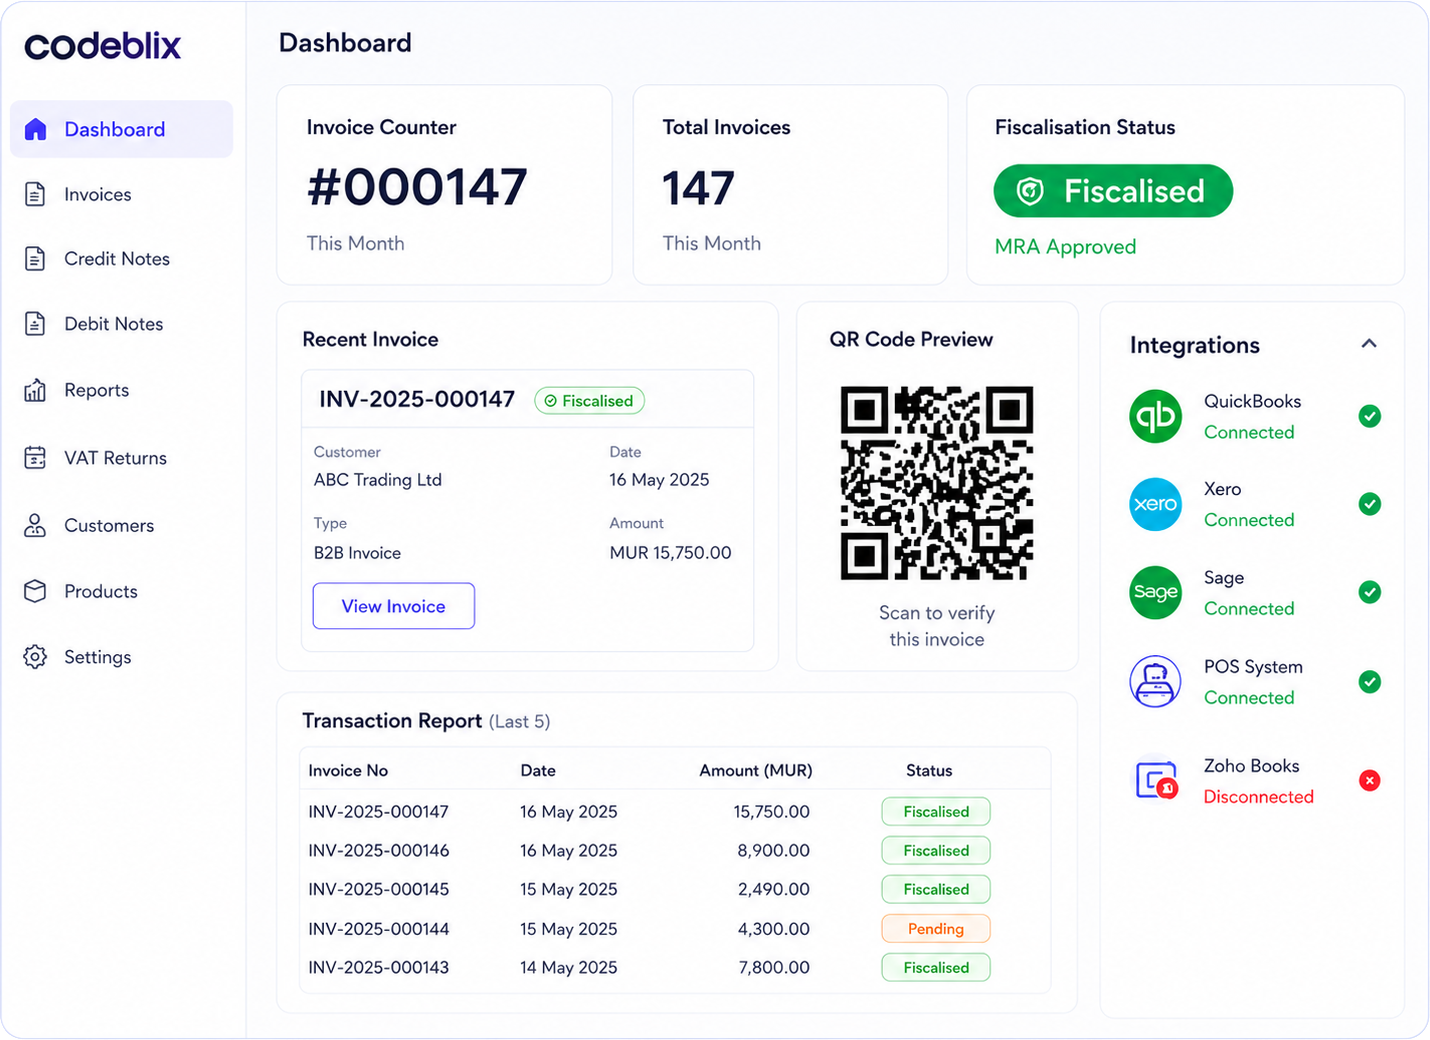The width and height of the screenshot is (1430, 1040).
Task: Click the red X next to Zoho Books
Action: click(1370, 780)
